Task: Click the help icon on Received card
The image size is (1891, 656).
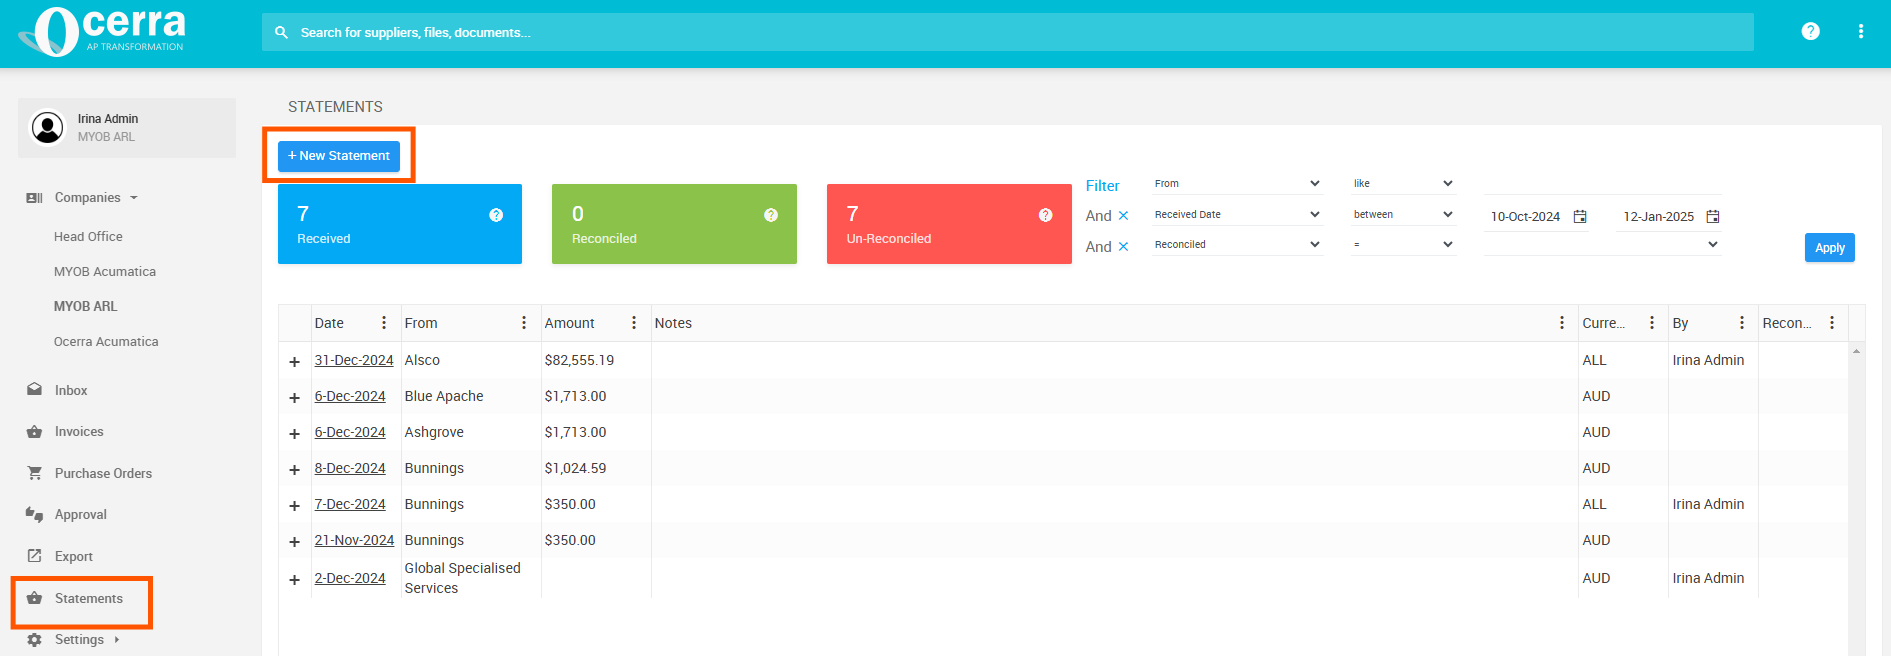Action: 496,215
